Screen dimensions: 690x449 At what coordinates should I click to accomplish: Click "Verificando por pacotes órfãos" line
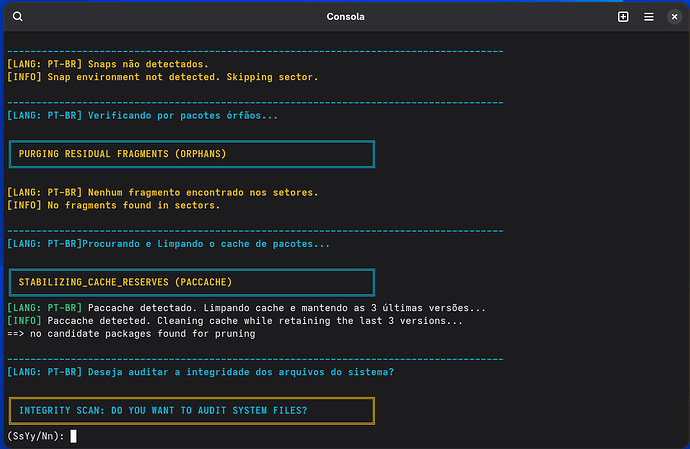point(143,116)
